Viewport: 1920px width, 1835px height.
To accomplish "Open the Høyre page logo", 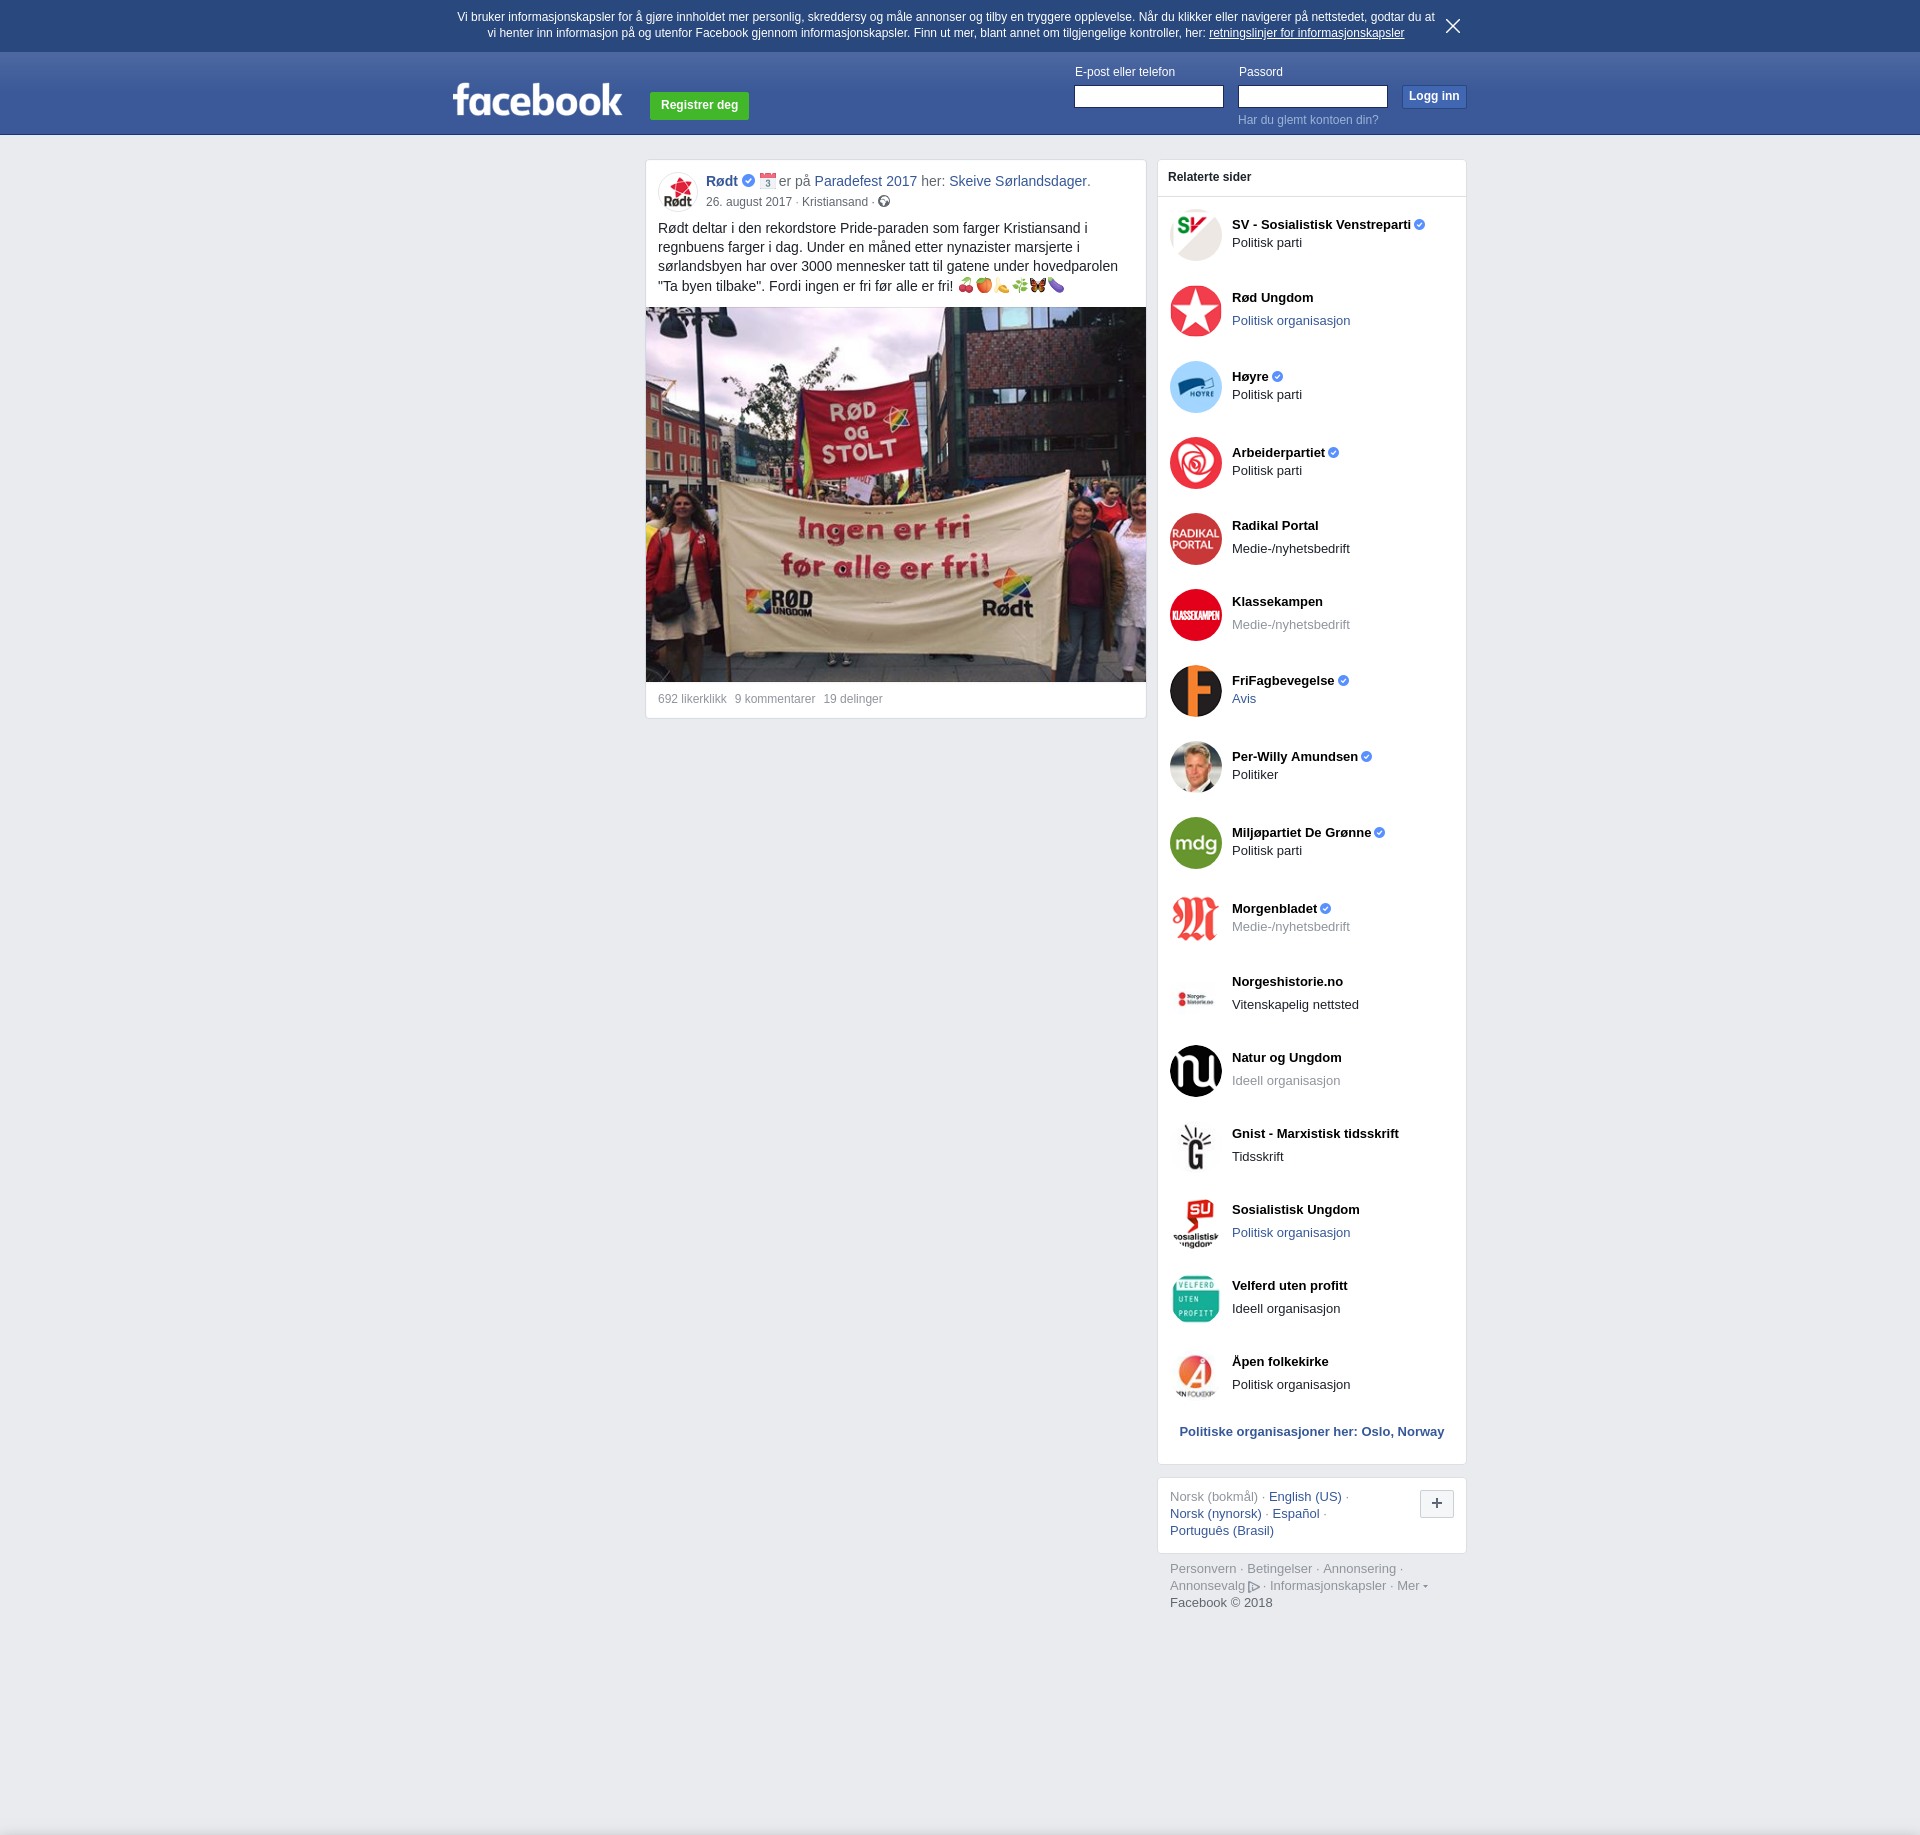I will pos(1196,387).
